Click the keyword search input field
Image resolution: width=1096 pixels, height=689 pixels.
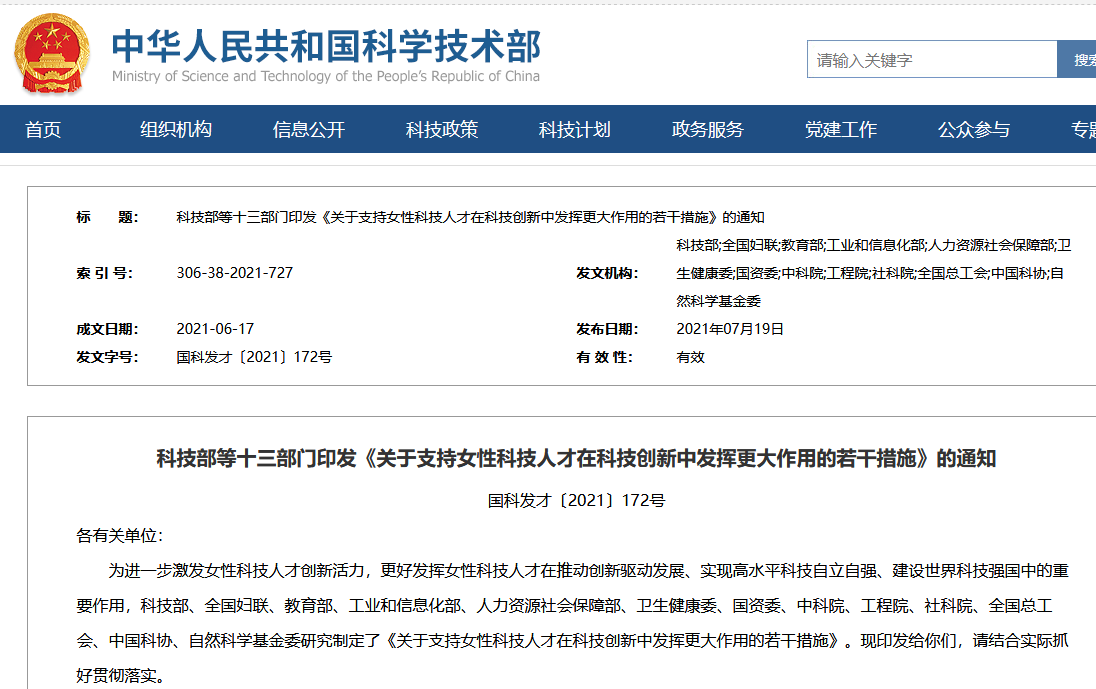click(932, 59)
